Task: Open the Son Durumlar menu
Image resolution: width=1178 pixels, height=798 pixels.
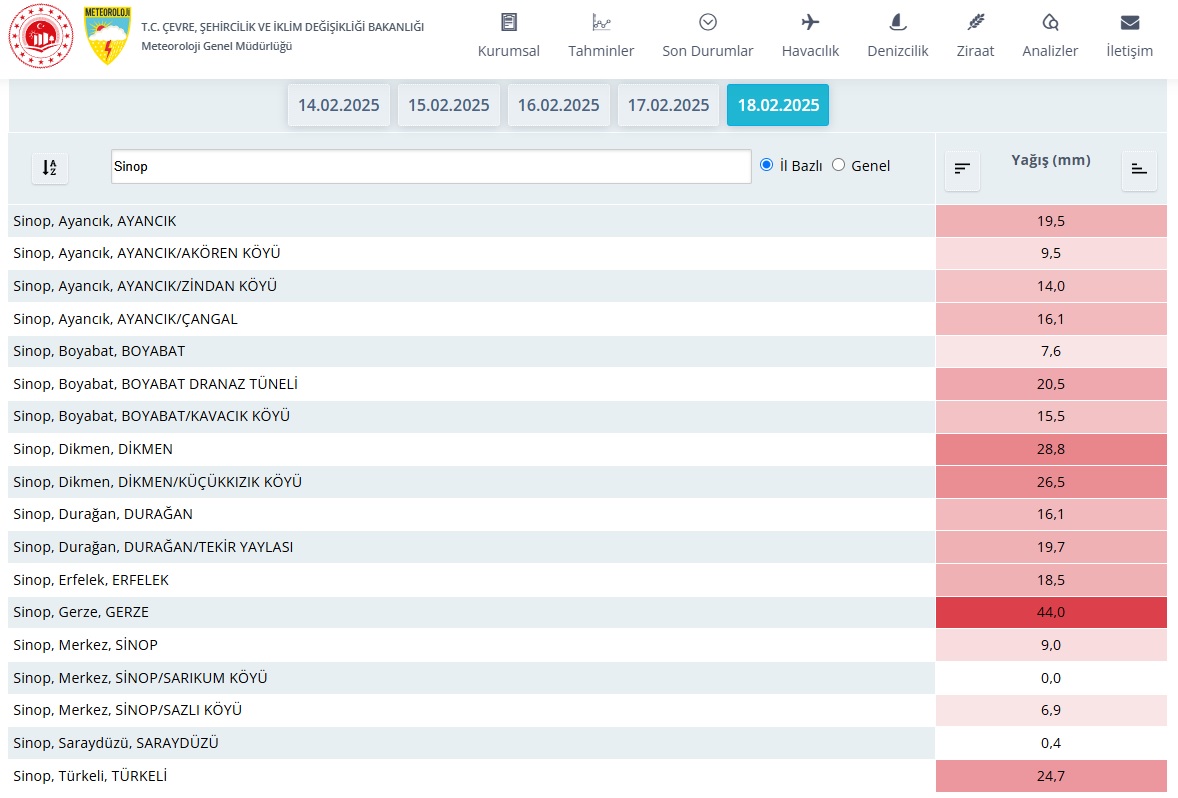Action: (x=707, y=37)
